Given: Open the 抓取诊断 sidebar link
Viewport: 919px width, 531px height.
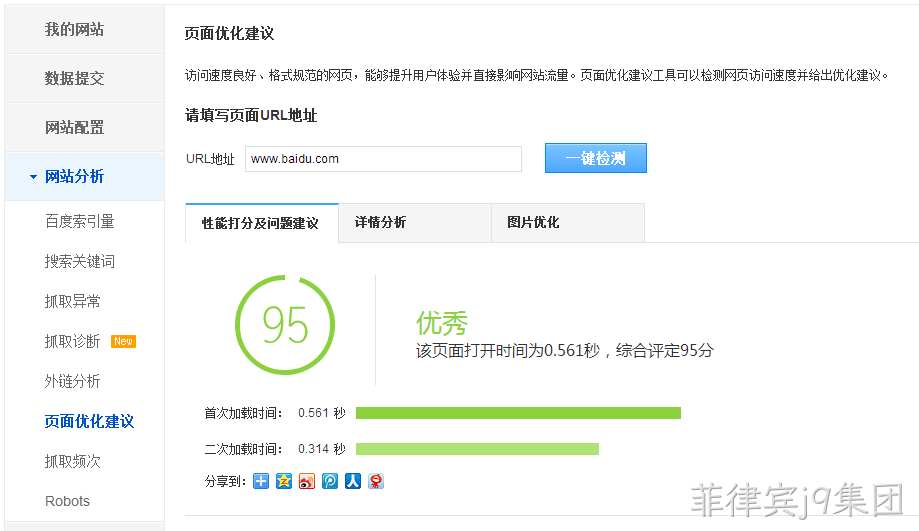Looking at the screenshot, I should pyautogui.click(x=73, y=341).
